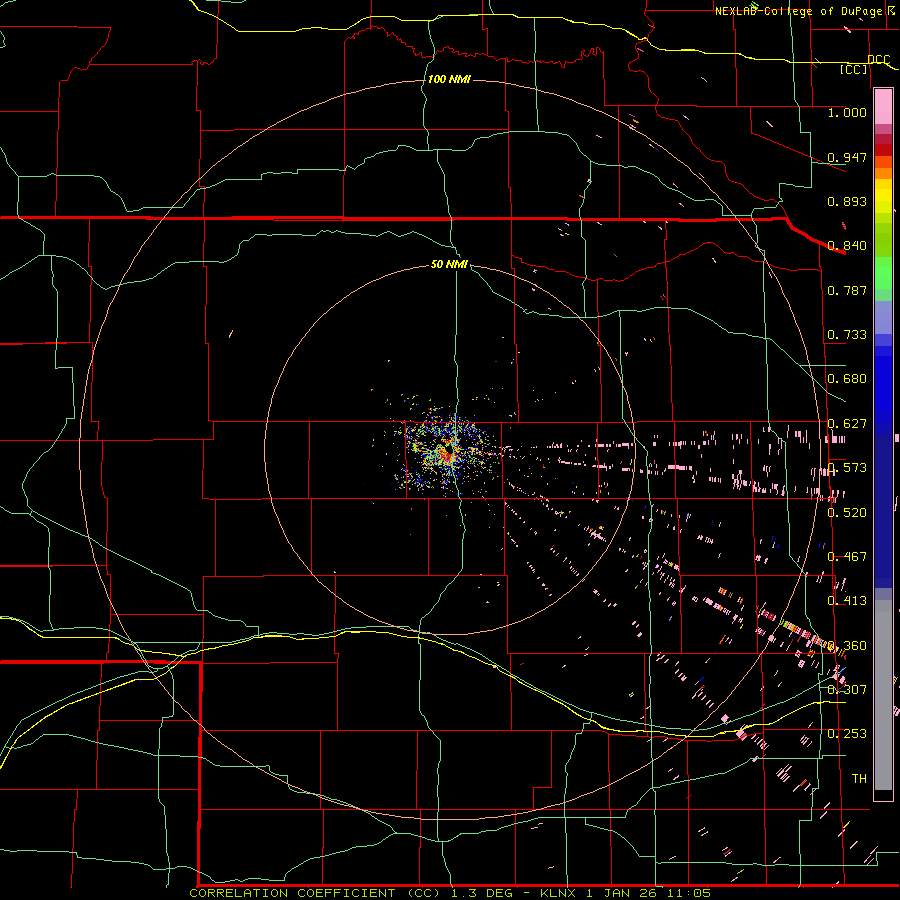900x900 pixels.
Task: Click the DCC product label
Action: pos(878,59)
